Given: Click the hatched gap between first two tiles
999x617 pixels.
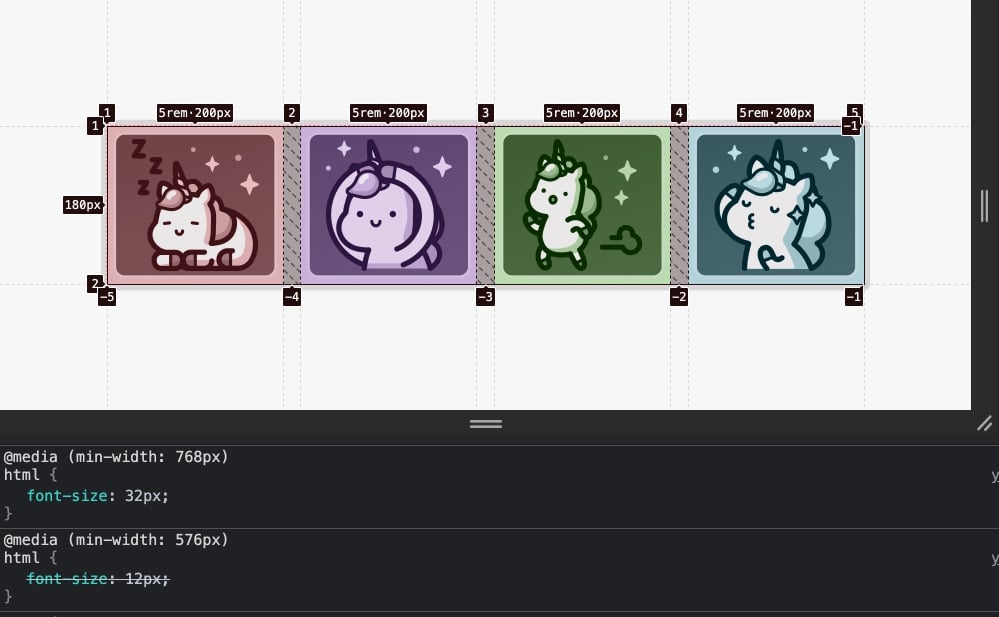Looking at the screenshot, I should coord(292,205).
